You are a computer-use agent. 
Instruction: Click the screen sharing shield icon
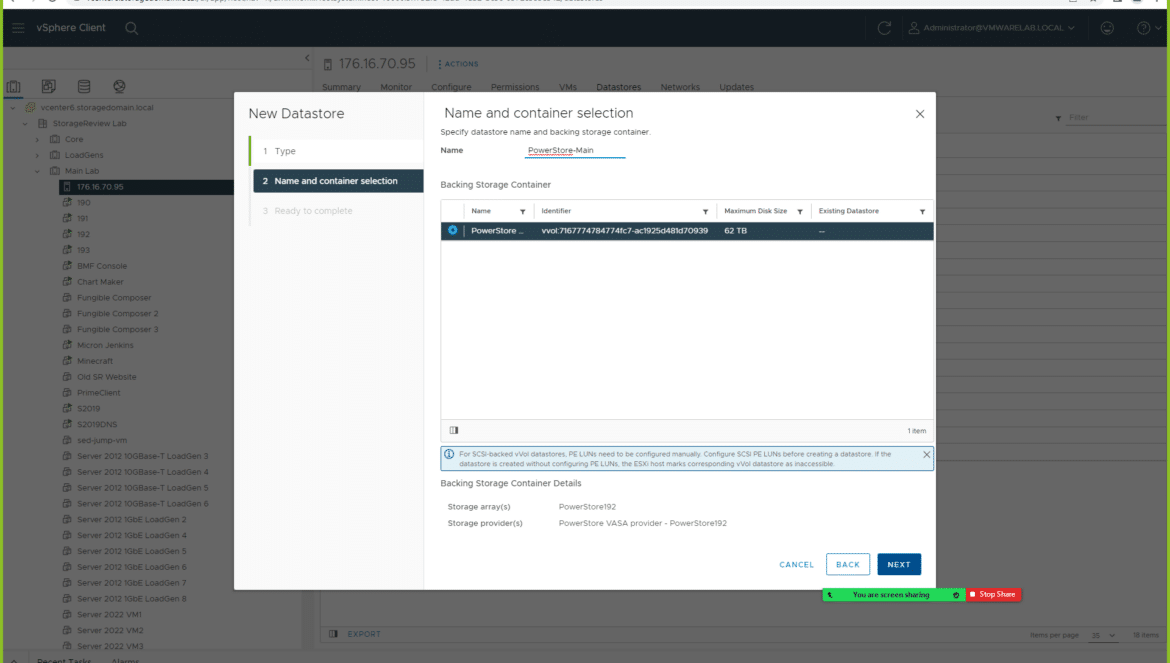[956, 595]
